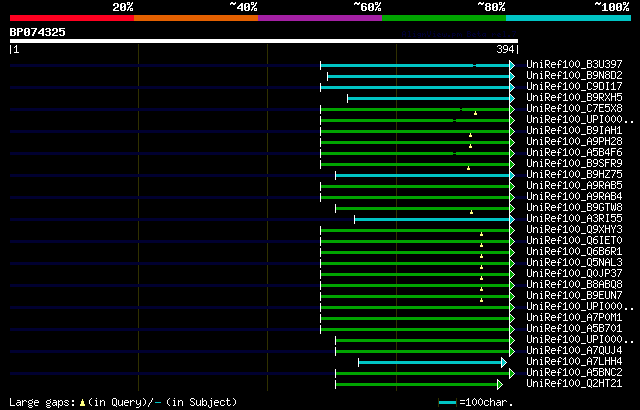Click the green alignment bar for UniRef100_A7P0M1
The height and width of the screenshot is (410, 640).
pyautogui.click(x=415, y=319)
